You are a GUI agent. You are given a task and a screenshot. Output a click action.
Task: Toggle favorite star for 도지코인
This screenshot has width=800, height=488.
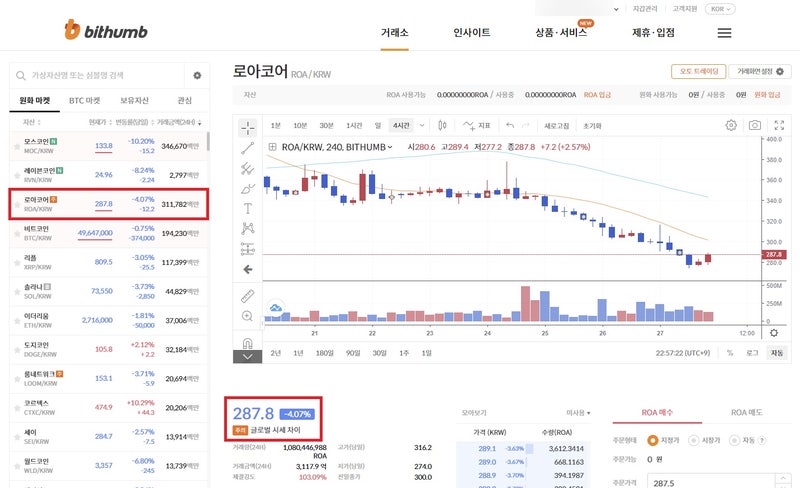click(x=17, y=350)
